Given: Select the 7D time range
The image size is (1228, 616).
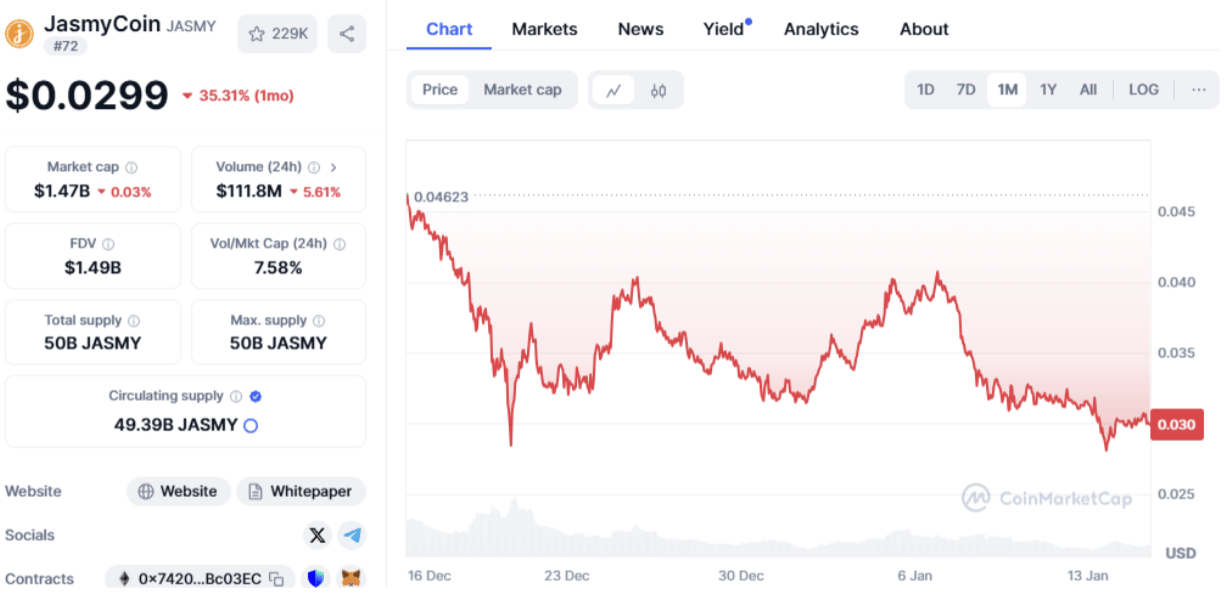Looking at the screenshot, I should [x=965, y=90].
